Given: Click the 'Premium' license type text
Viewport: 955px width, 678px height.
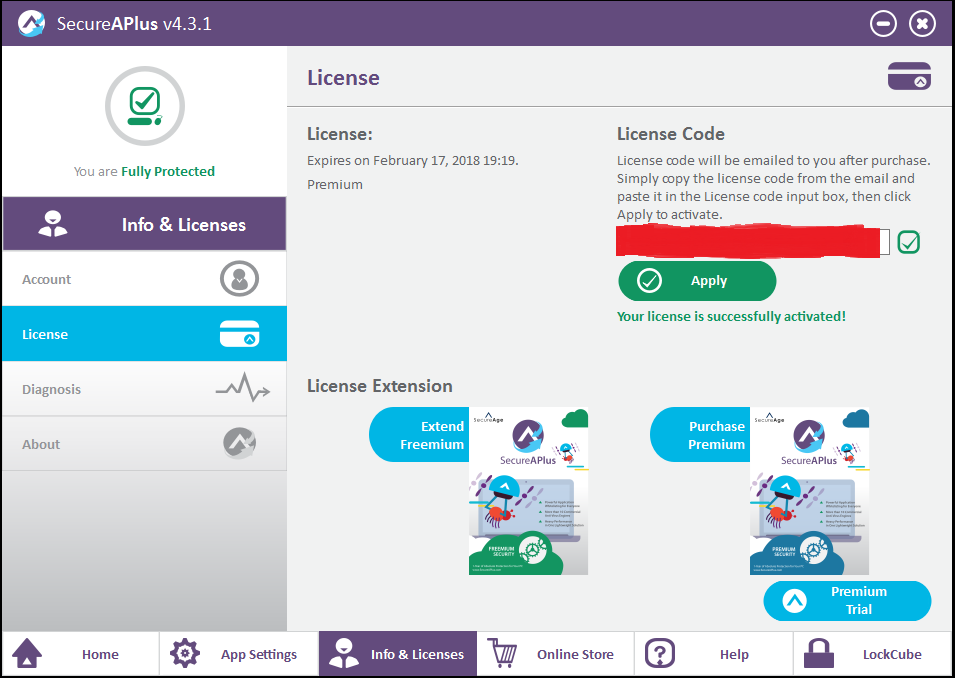Looking at the screenshot, I should click(x=334, y=184).
